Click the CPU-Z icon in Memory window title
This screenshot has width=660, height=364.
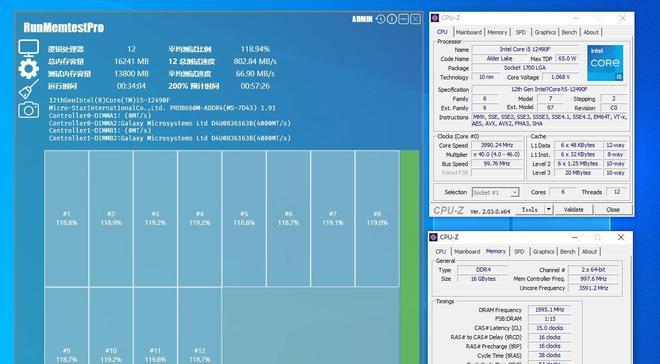[433, 237]
